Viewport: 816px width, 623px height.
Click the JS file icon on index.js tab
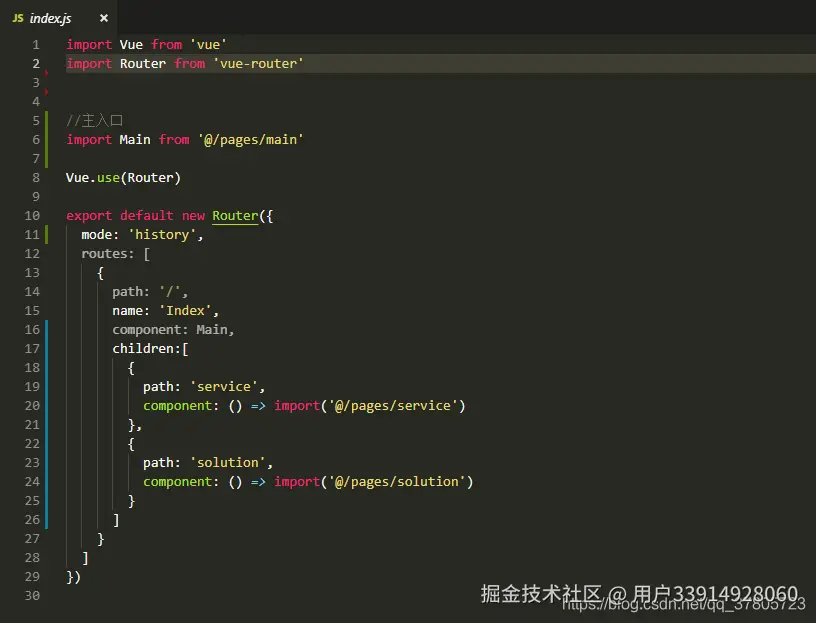coord(18,18)
